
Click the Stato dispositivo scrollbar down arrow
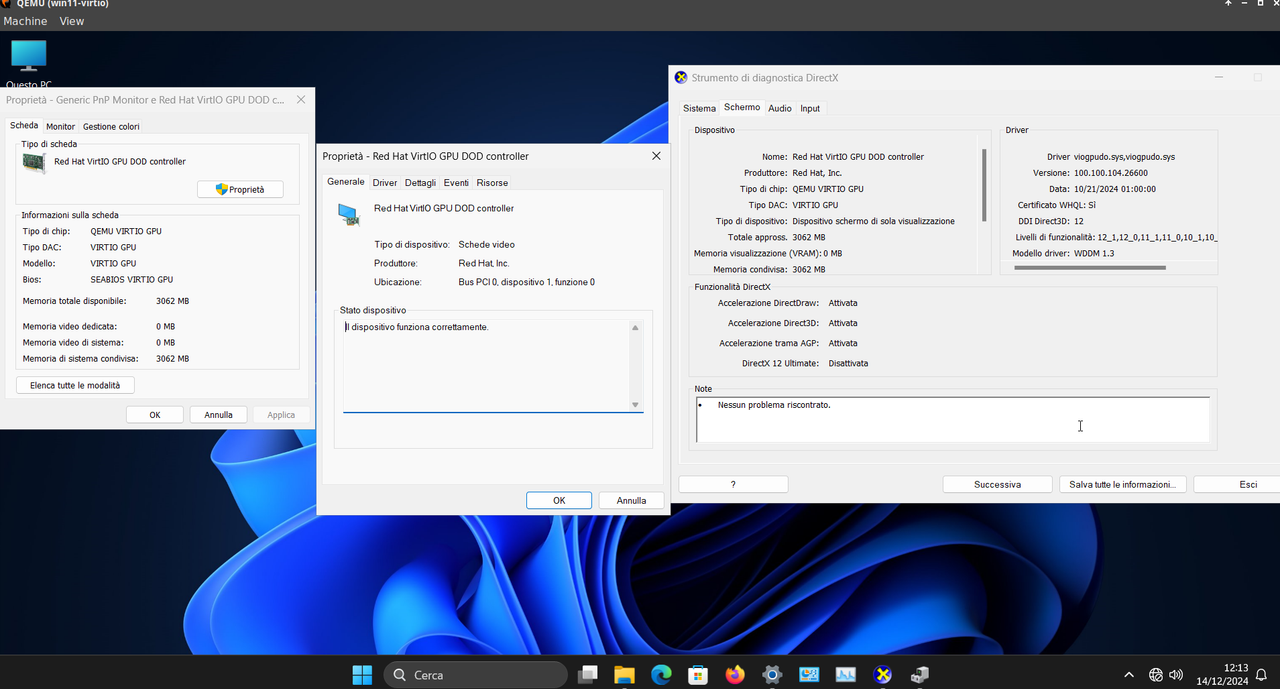click(635, 404)
